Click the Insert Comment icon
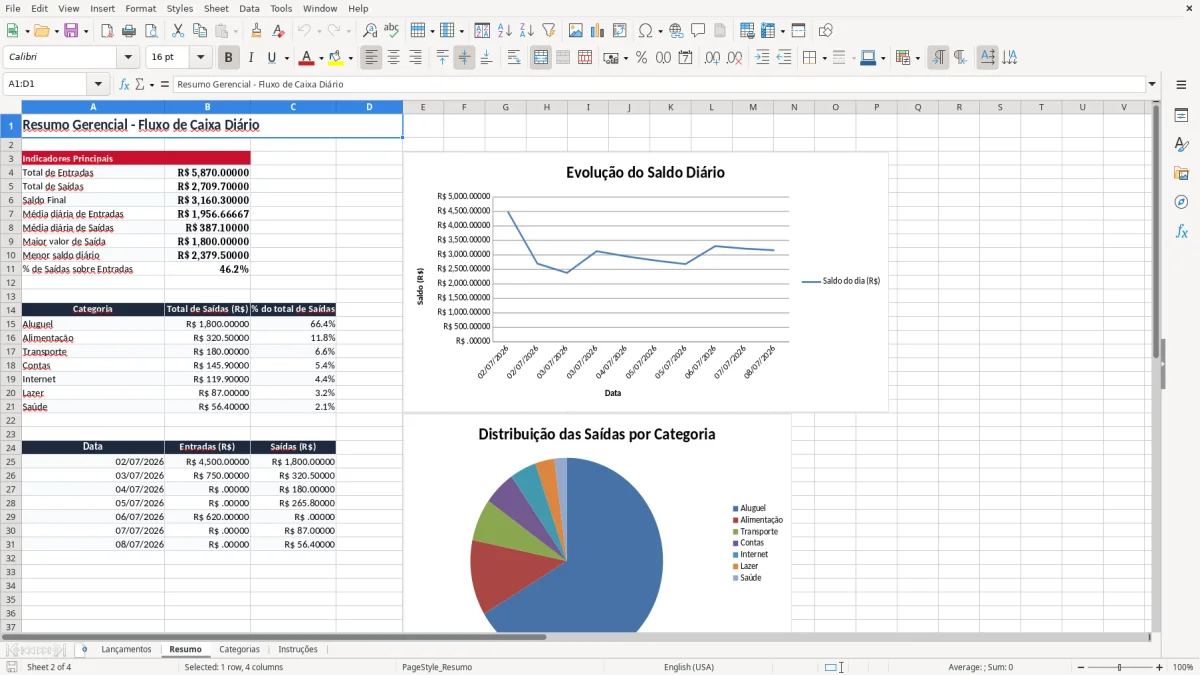This screenshot has height=675, width=1200. (x=699, y=31)
